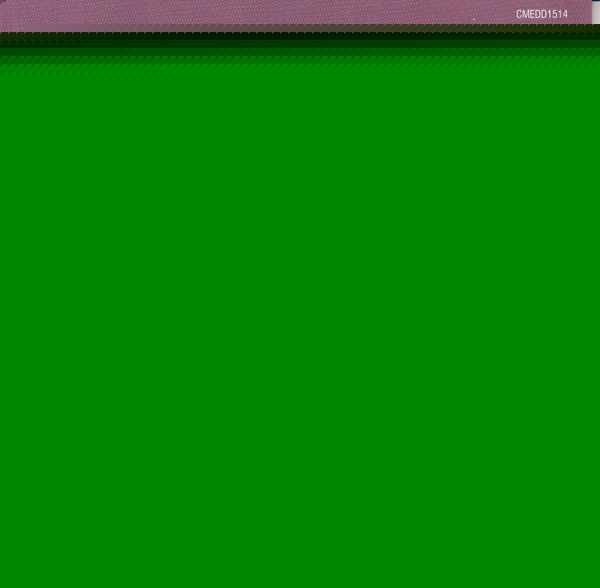
Task: Click the bottom-right corner of green area
Action: point(595,583)
